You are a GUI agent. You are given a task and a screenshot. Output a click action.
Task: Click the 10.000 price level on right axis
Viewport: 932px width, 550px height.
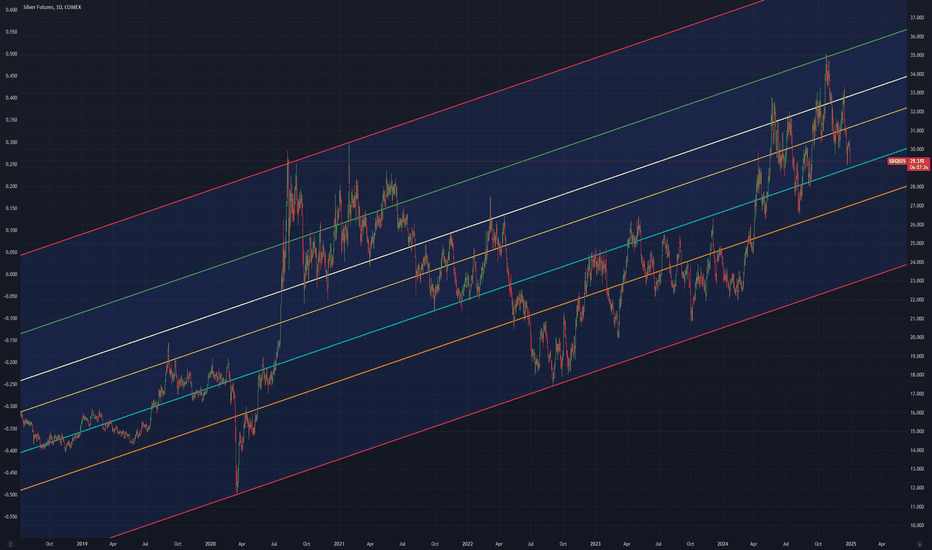[x=917, y=526]
